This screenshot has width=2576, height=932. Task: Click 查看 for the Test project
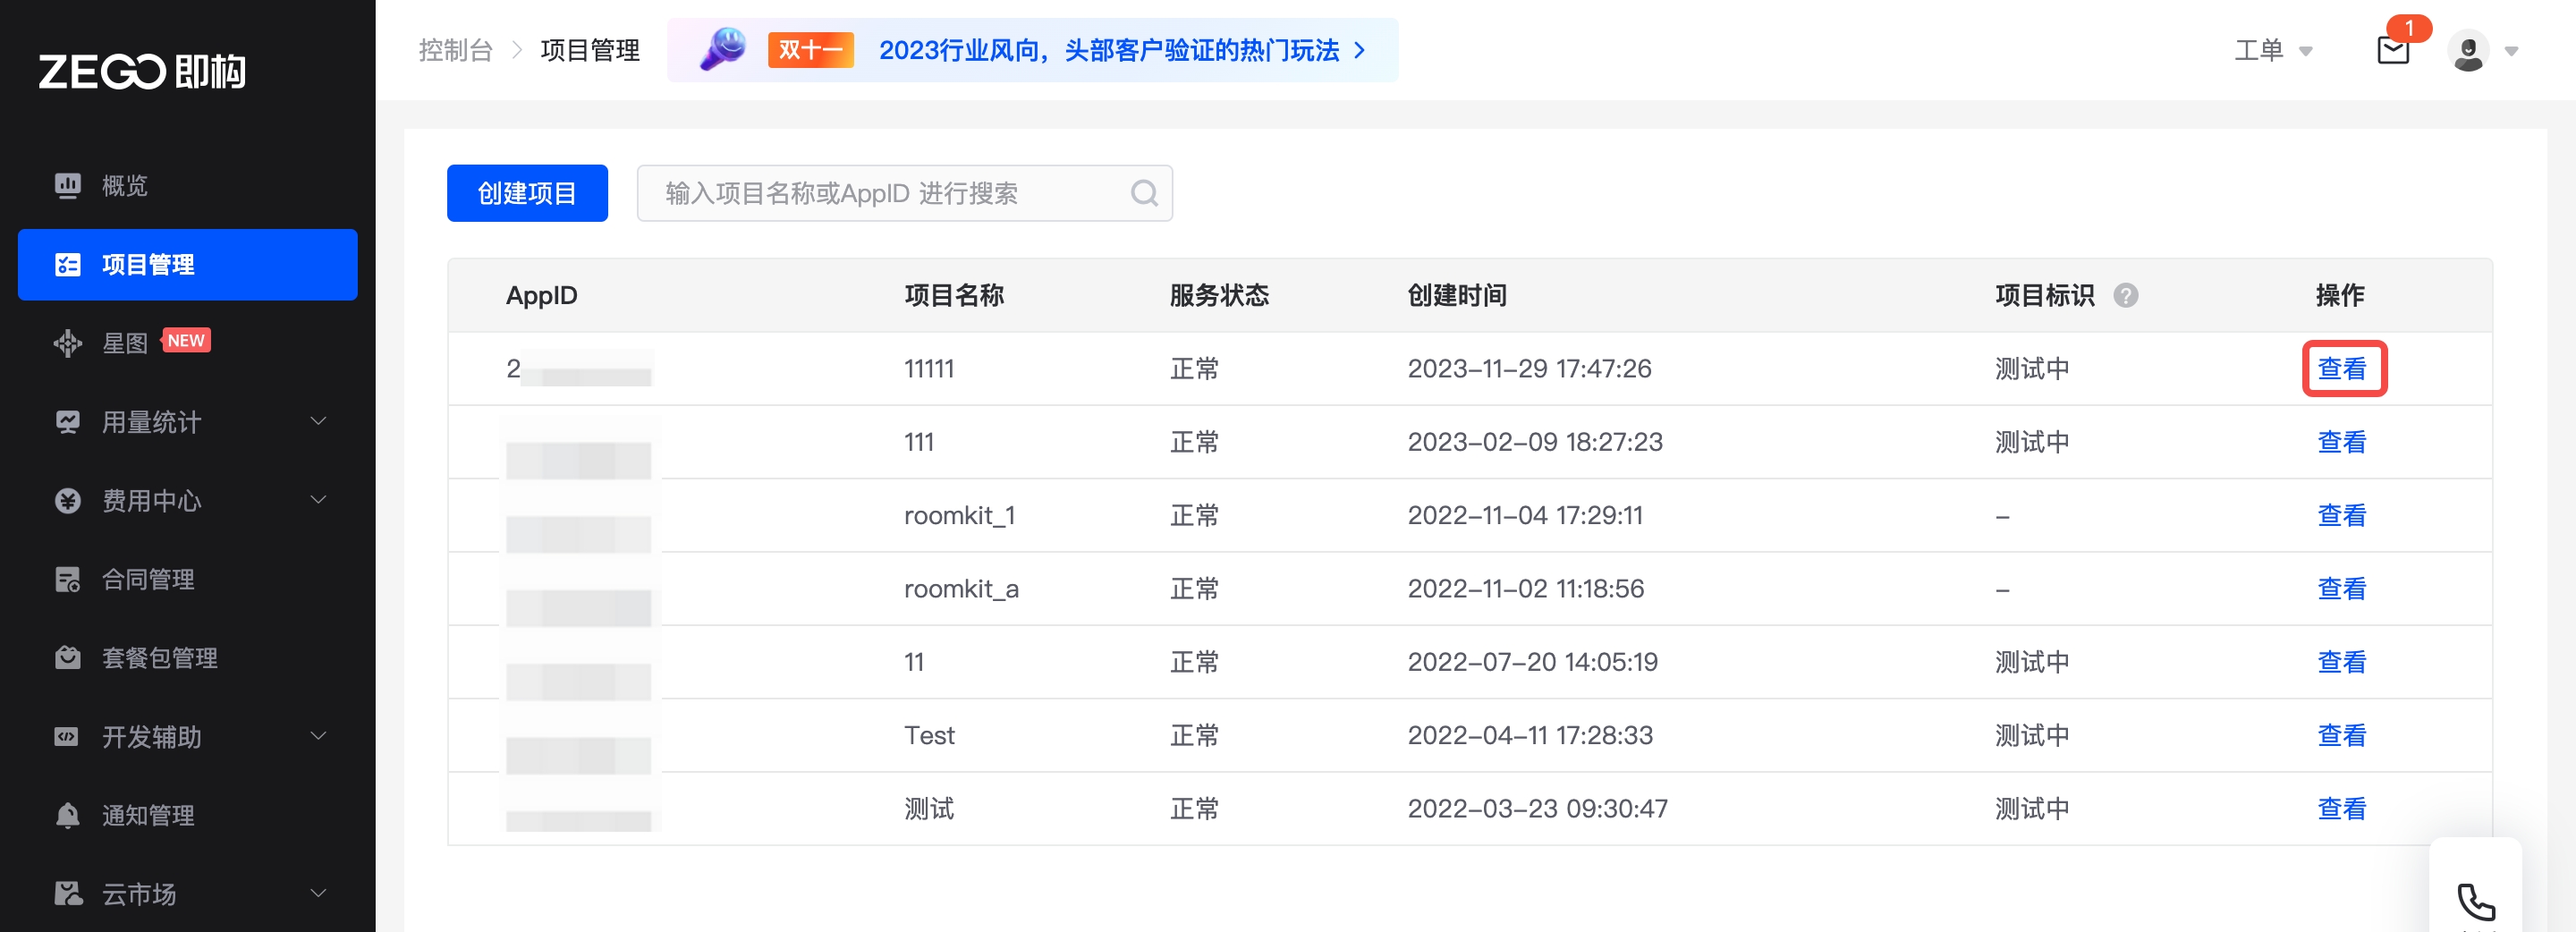tap(2342, 736)
